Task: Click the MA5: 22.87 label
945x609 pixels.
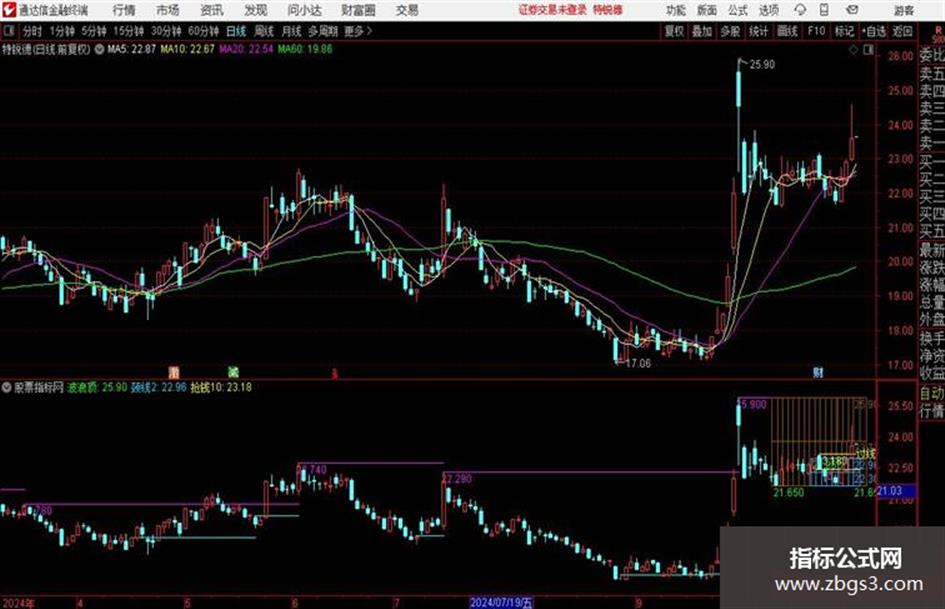Action: 131,49
